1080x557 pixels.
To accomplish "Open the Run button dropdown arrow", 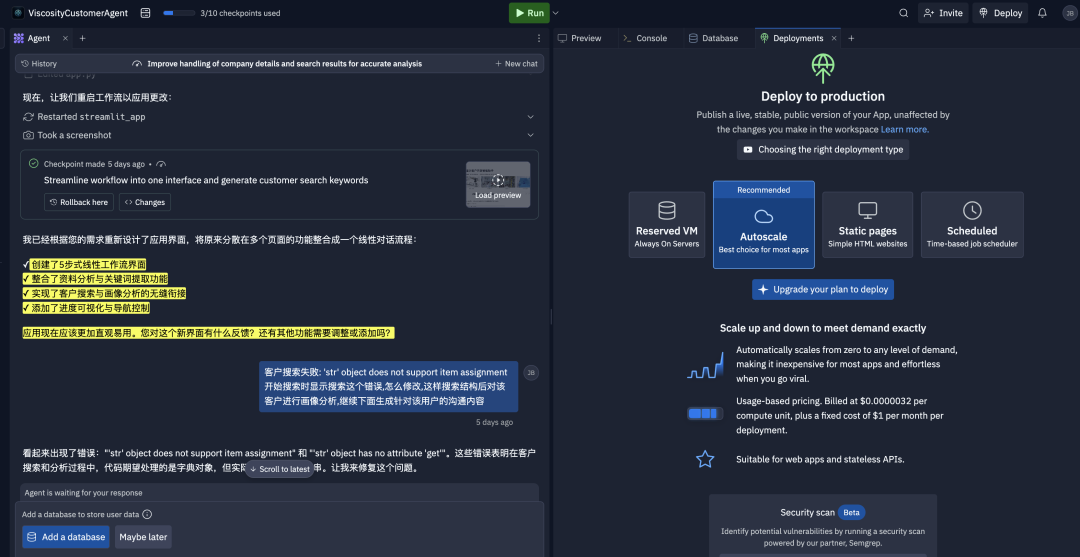I will tap(556, 13).
